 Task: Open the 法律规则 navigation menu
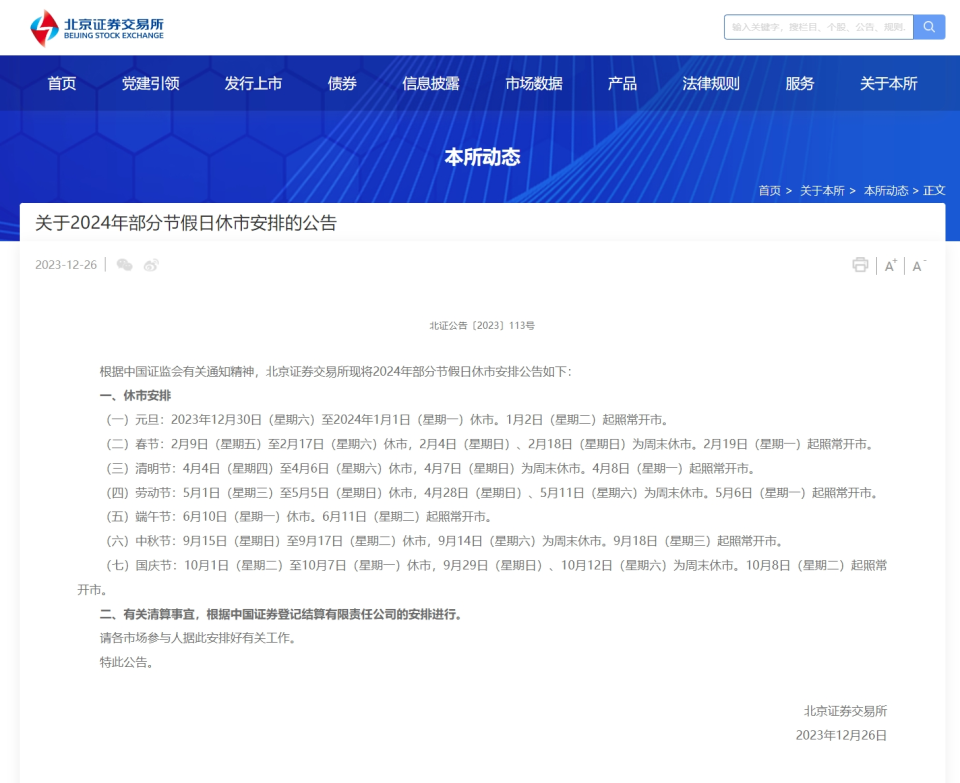point(711,83)
